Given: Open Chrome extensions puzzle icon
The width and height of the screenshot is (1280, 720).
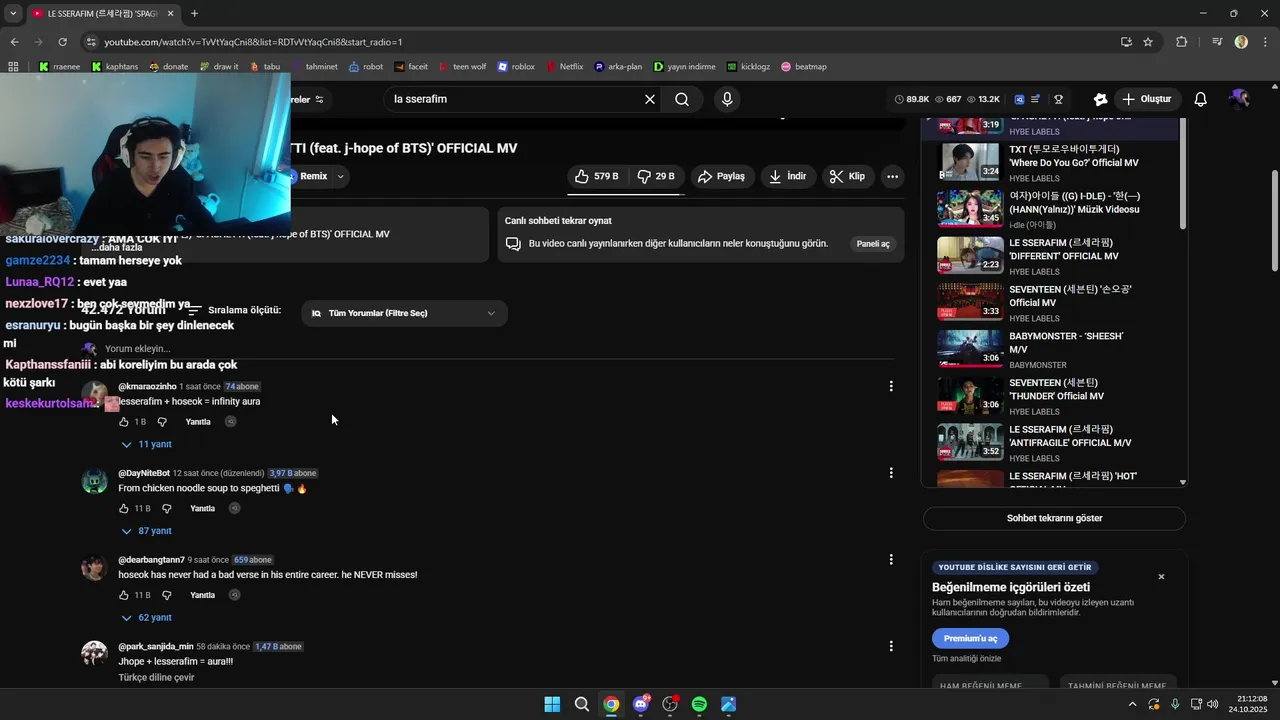Looking at the screenshot, I should [x=1182, y=42].
